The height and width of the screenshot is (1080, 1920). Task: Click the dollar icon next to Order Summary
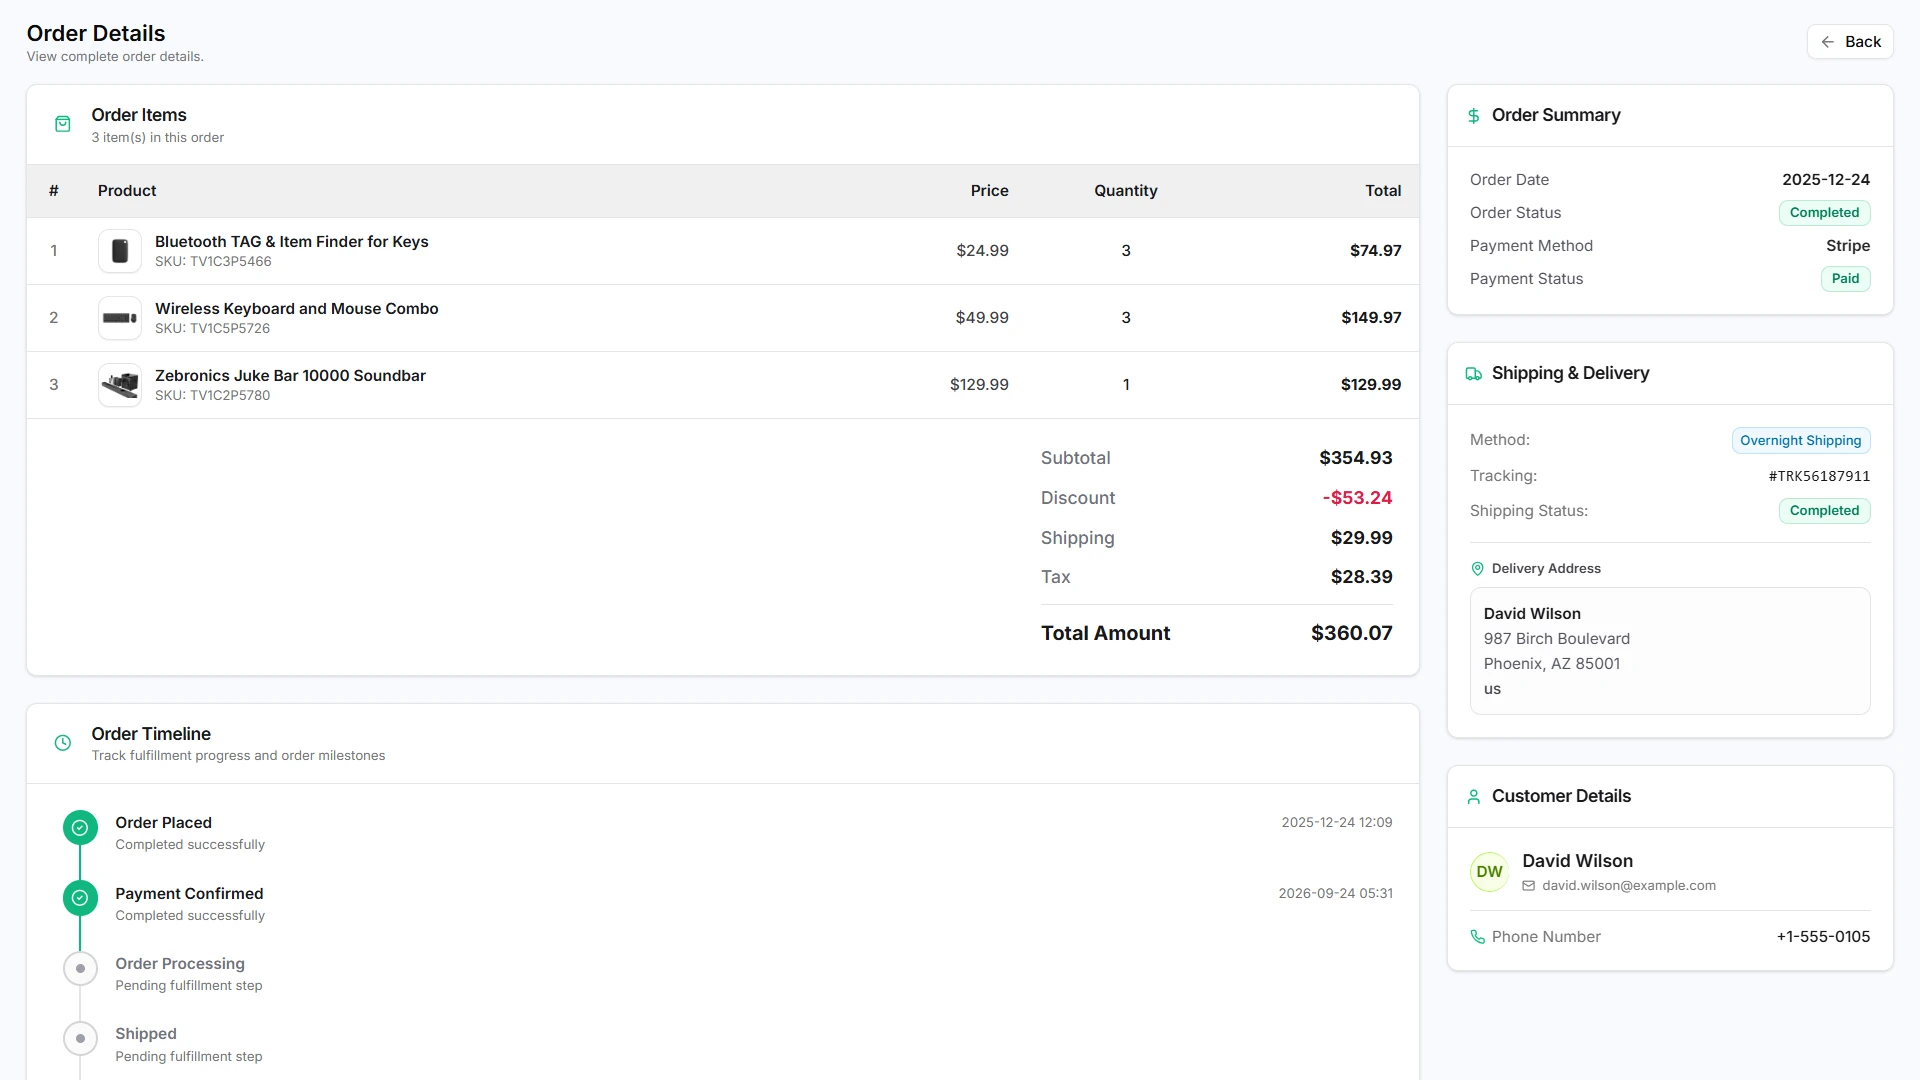(1474, 116)
